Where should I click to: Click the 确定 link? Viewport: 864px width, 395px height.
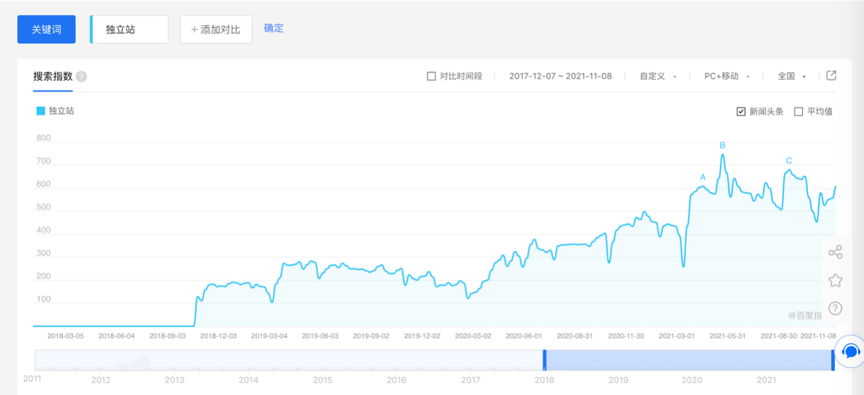[x=274, y=28]
